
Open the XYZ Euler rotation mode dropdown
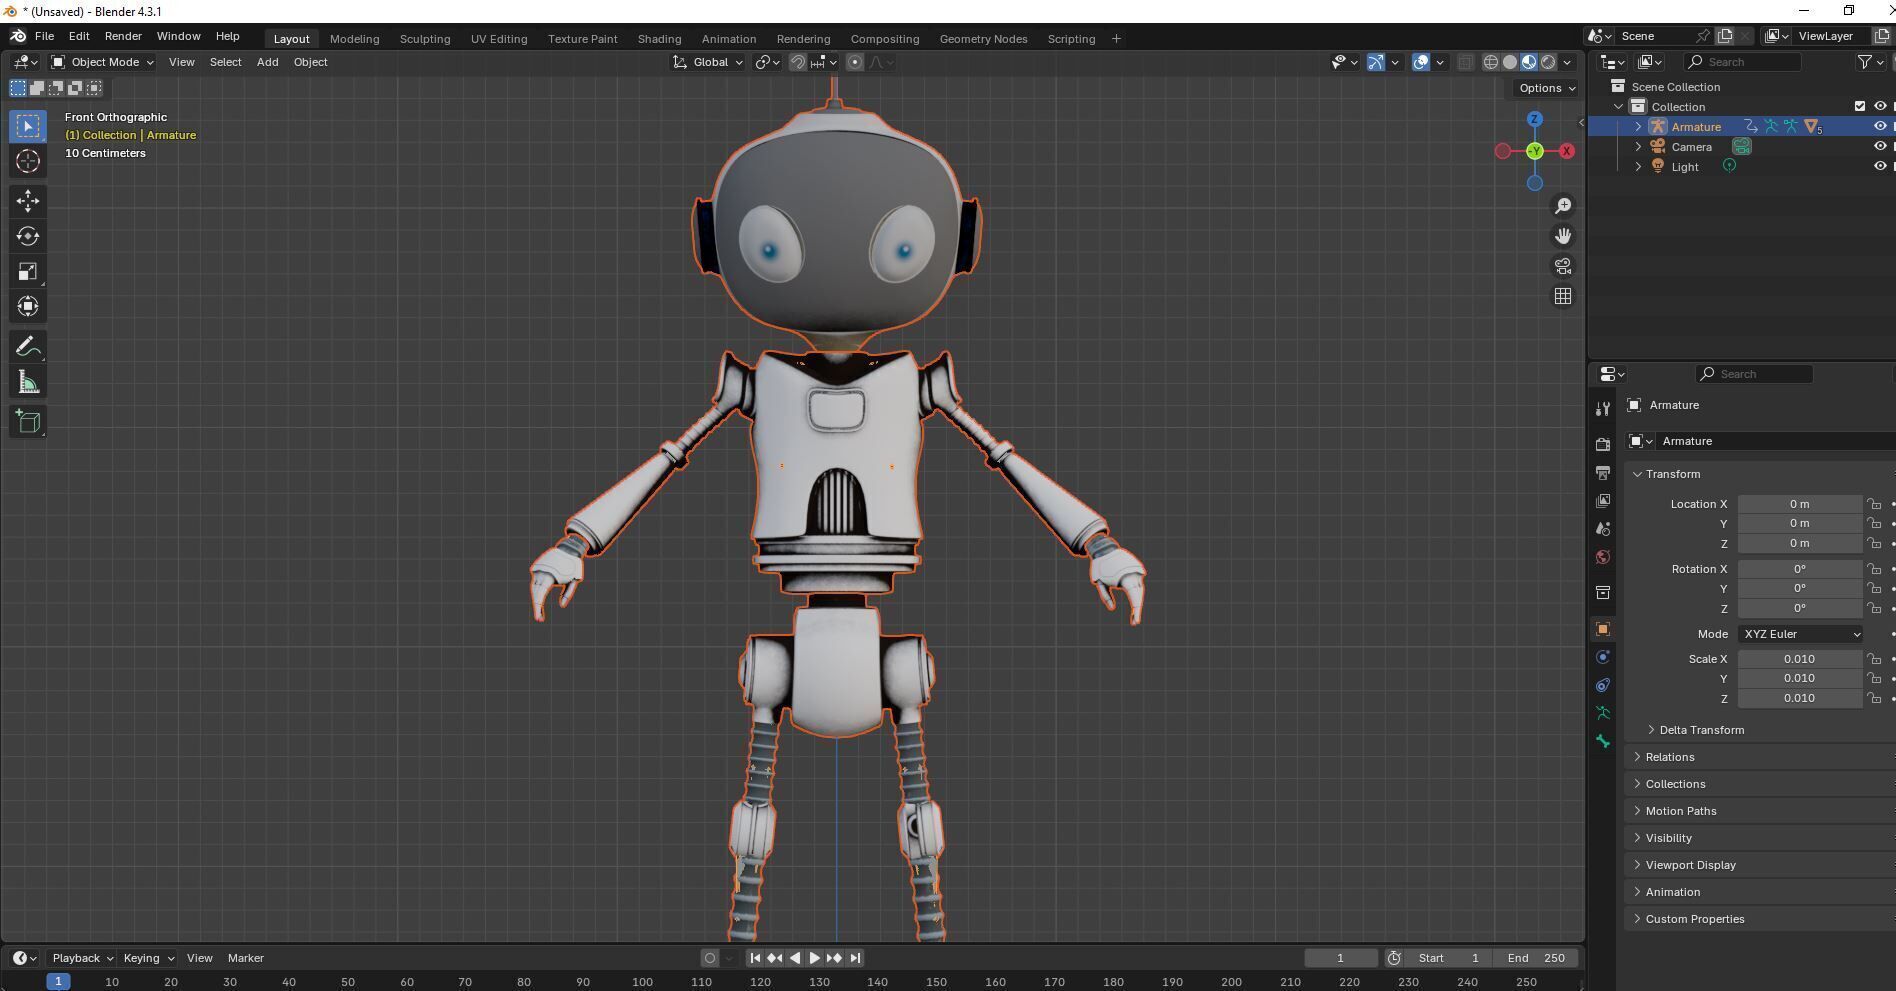coord(1801,634)
